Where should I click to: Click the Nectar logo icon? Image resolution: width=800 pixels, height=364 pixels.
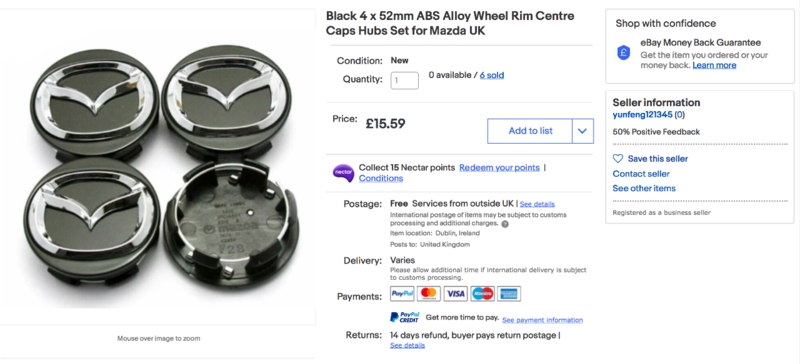click(x=343, y=173)
